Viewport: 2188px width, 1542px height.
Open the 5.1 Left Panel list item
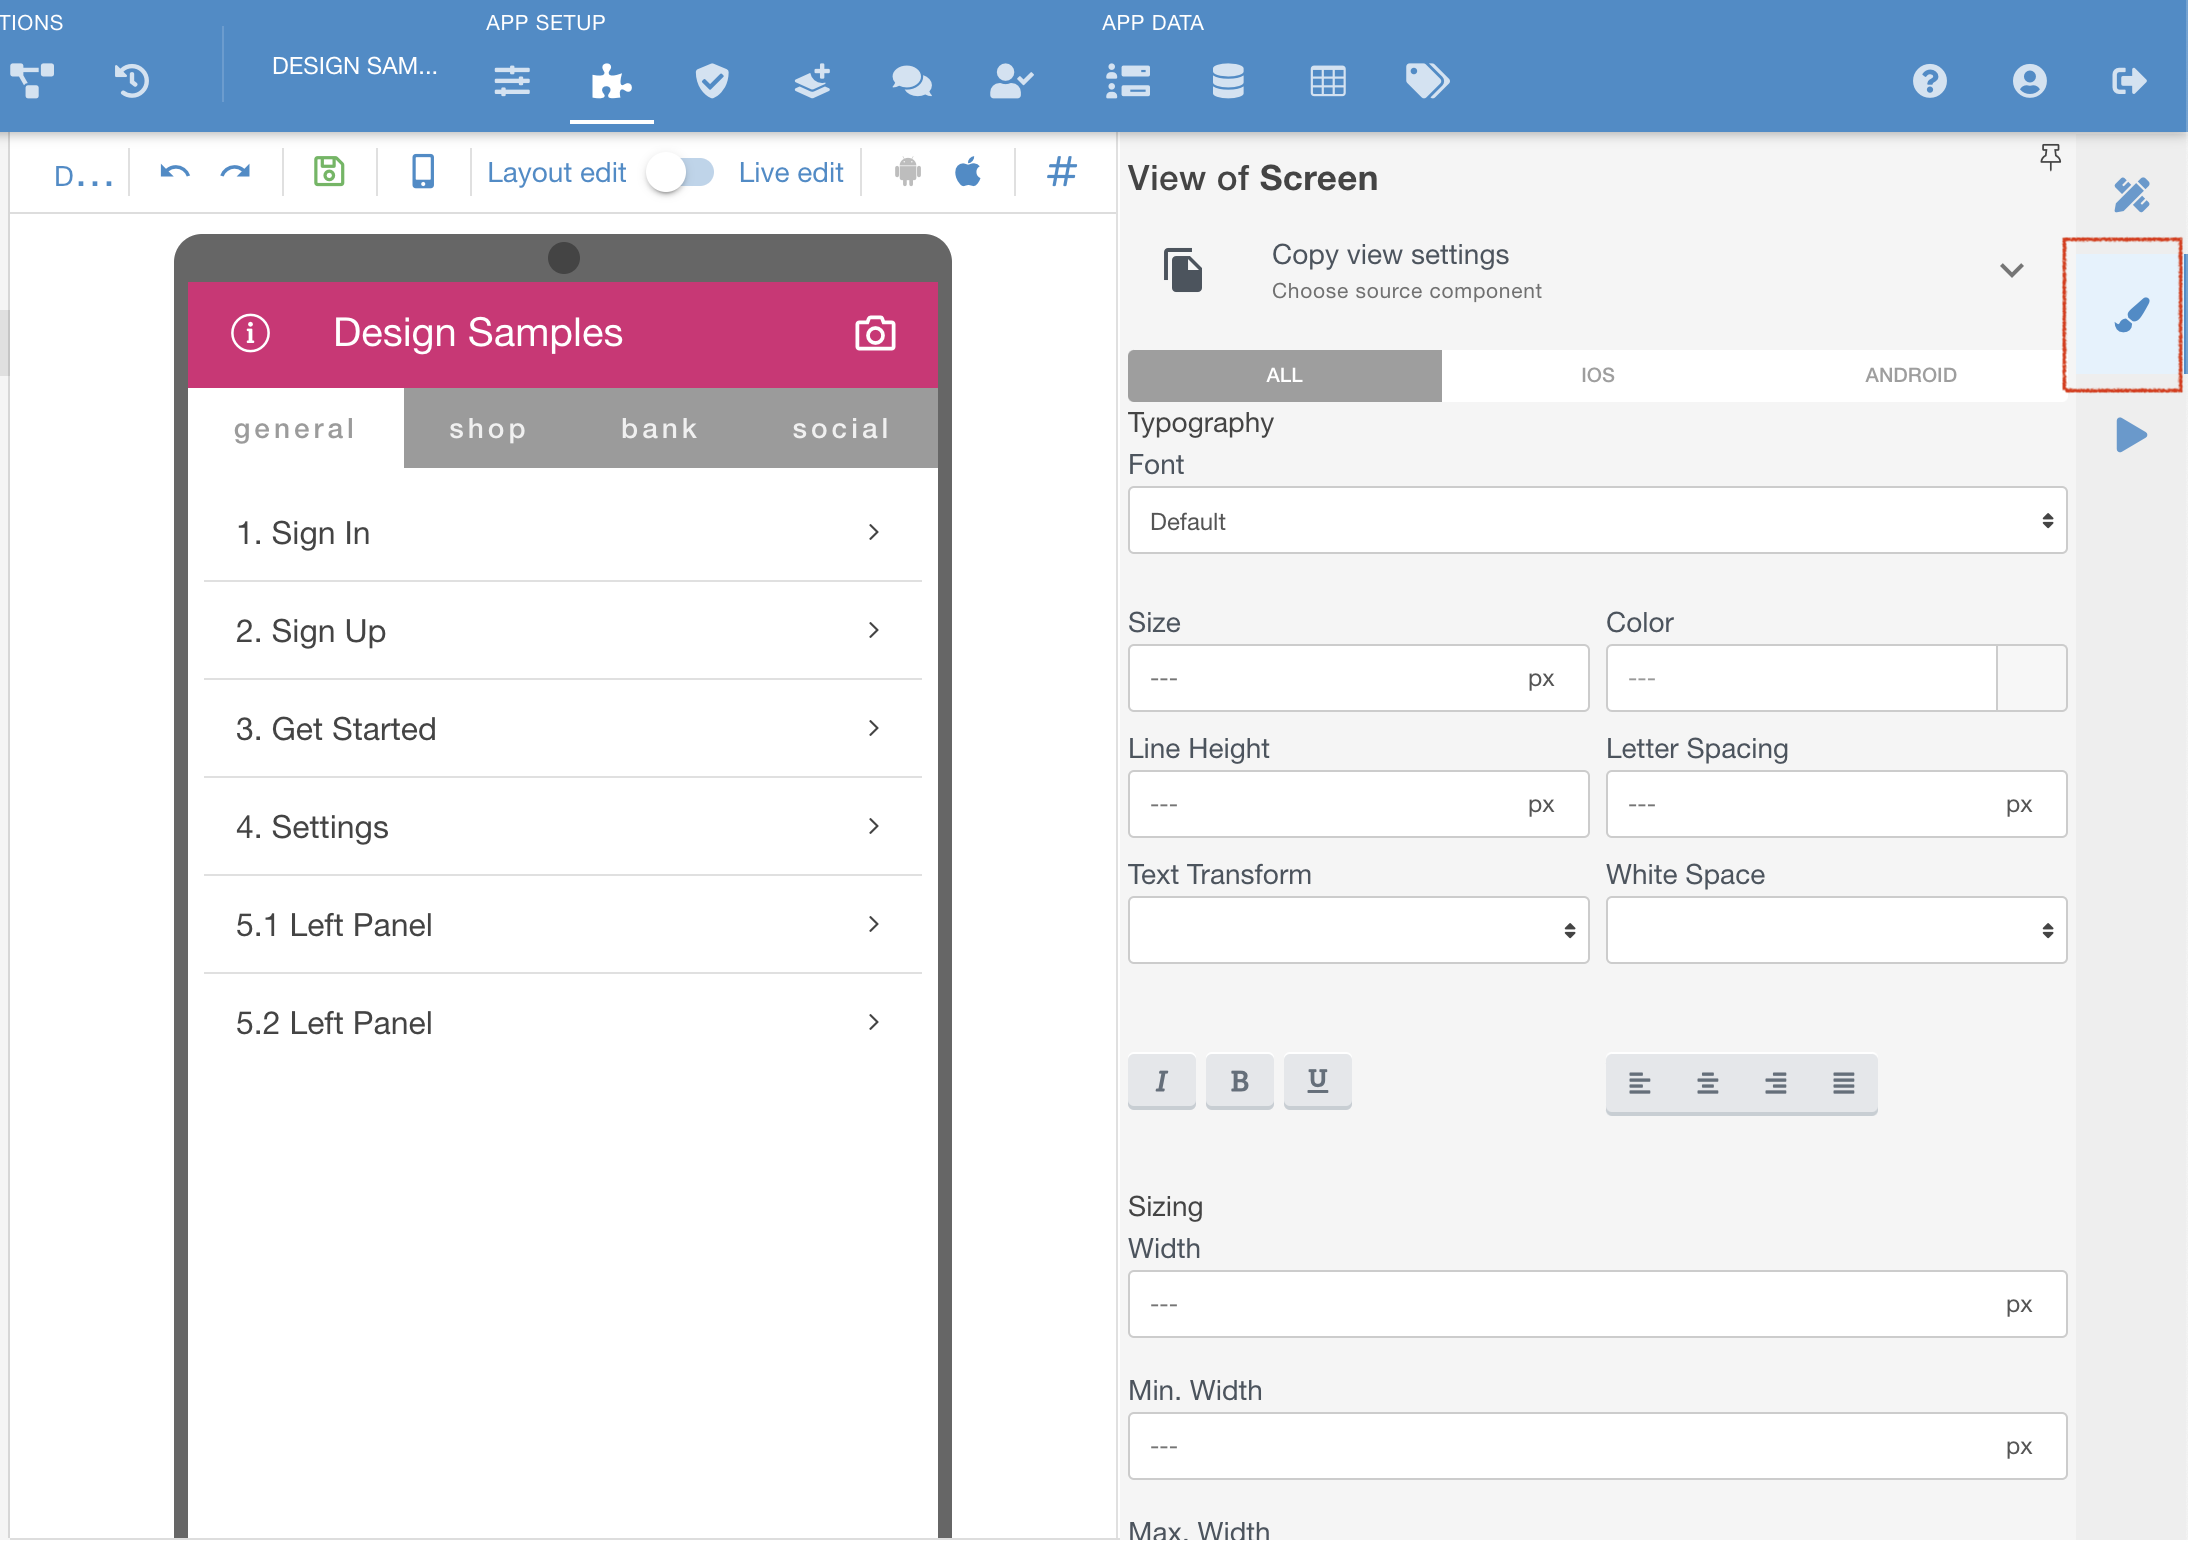tap(562, 925)
